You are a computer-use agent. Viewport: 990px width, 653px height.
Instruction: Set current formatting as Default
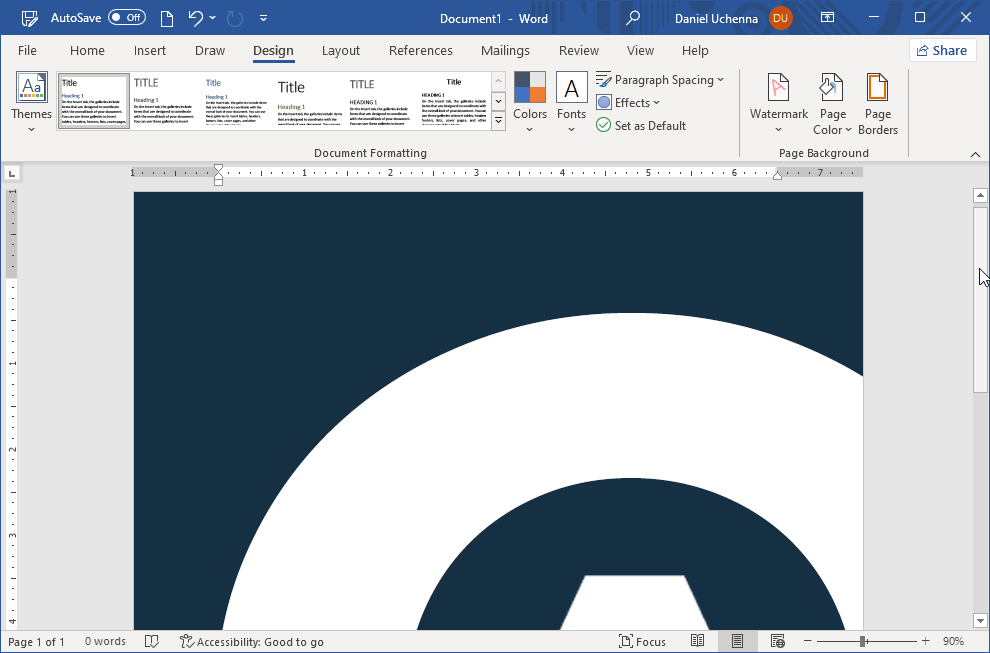[642, 125]
